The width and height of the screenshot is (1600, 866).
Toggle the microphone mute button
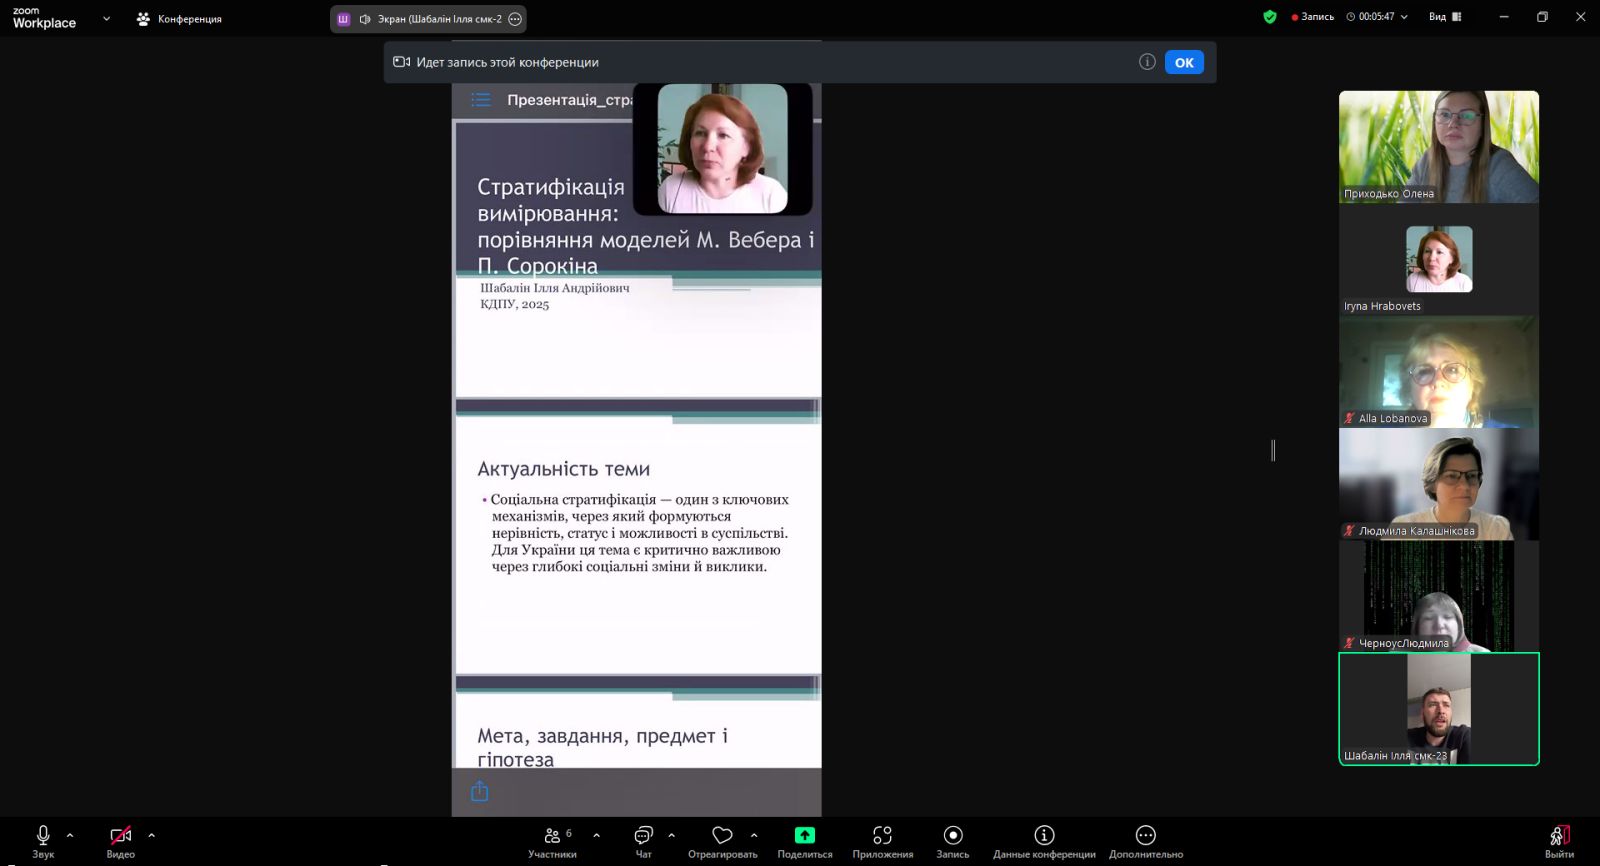[43, 836]
